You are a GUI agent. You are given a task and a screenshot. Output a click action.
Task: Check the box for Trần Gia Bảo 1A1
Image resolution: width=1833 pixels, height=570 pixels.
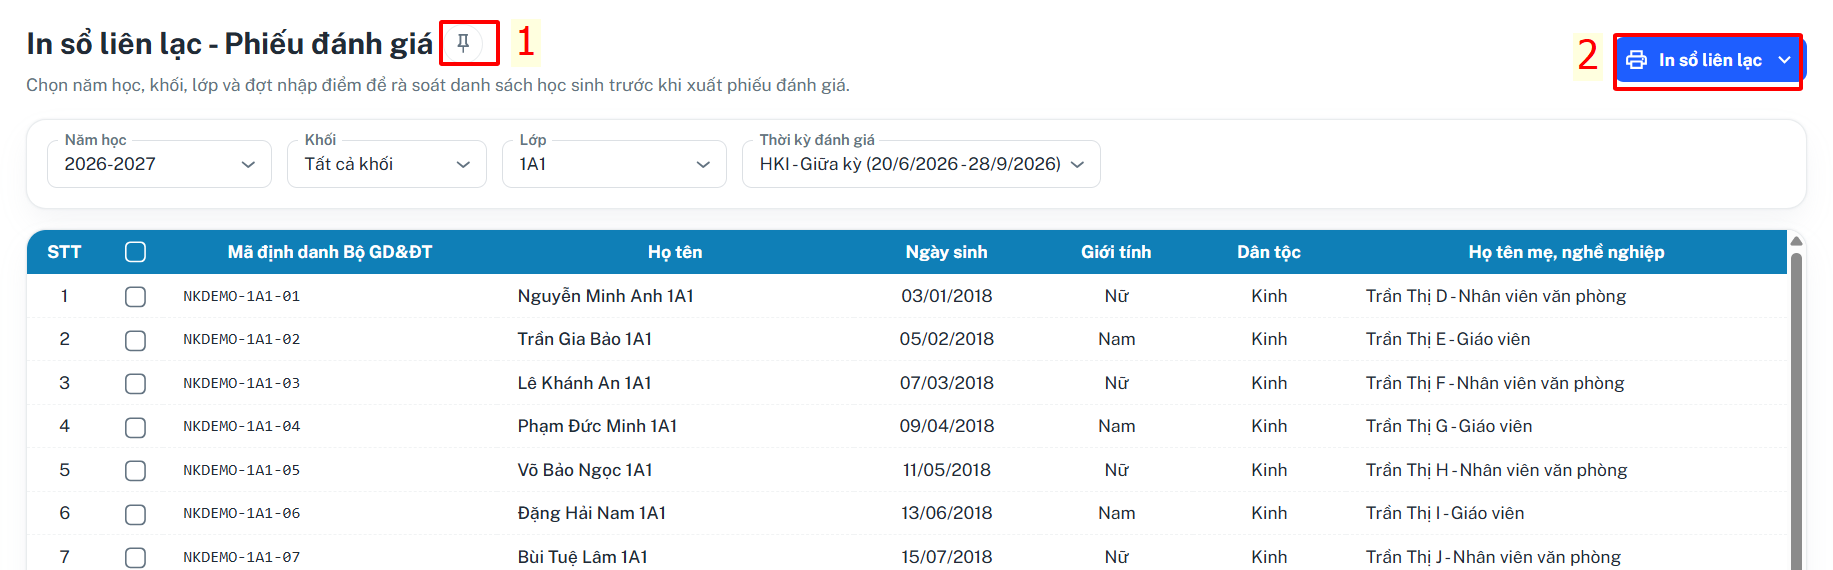(x=136, y=341)
